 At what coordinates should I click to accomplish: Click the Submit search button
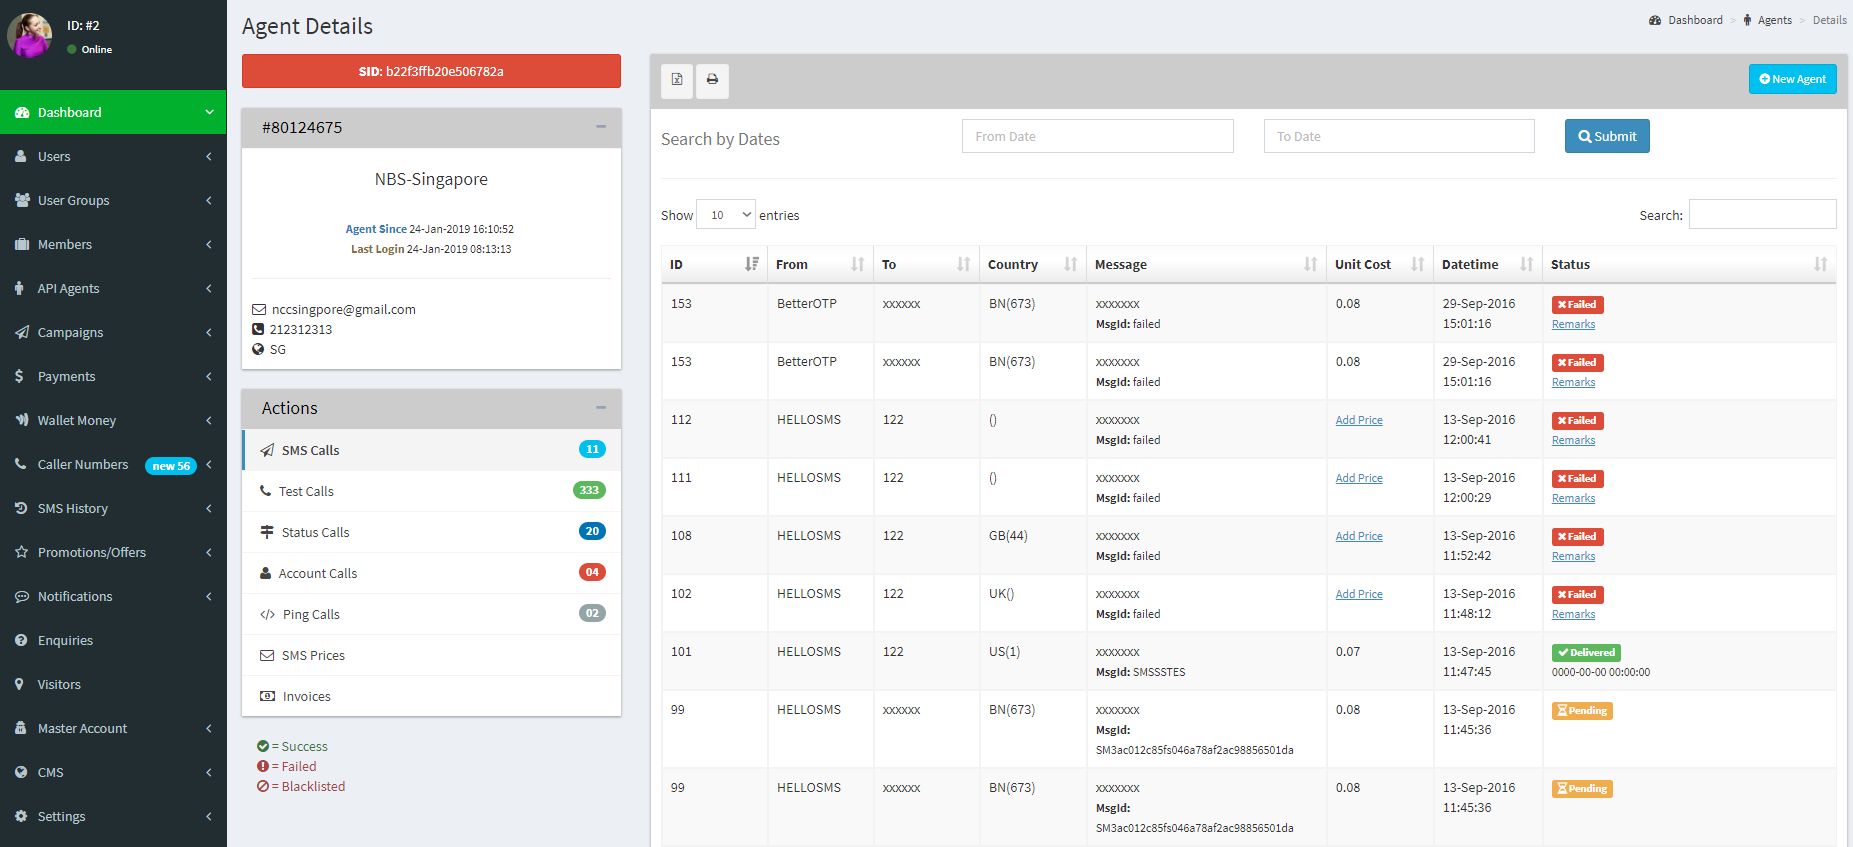(x=1607, y=136)
